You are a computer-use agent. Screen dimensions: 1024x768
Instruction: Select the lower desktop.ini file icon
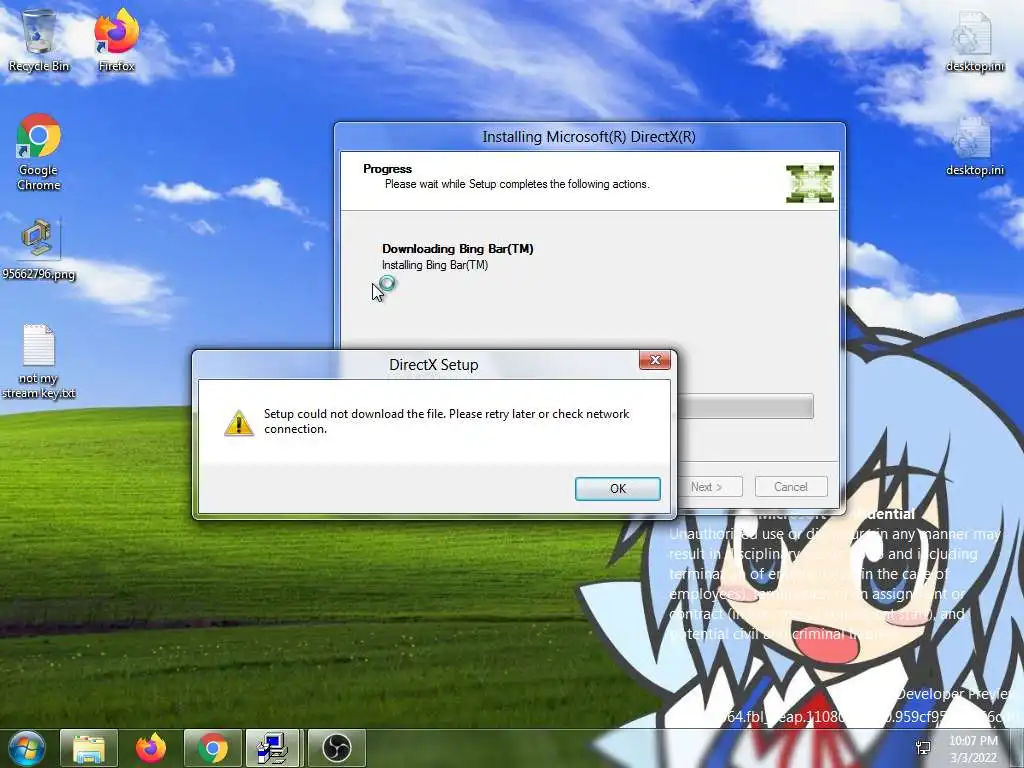pyautogui.click(x=974, y=146)
